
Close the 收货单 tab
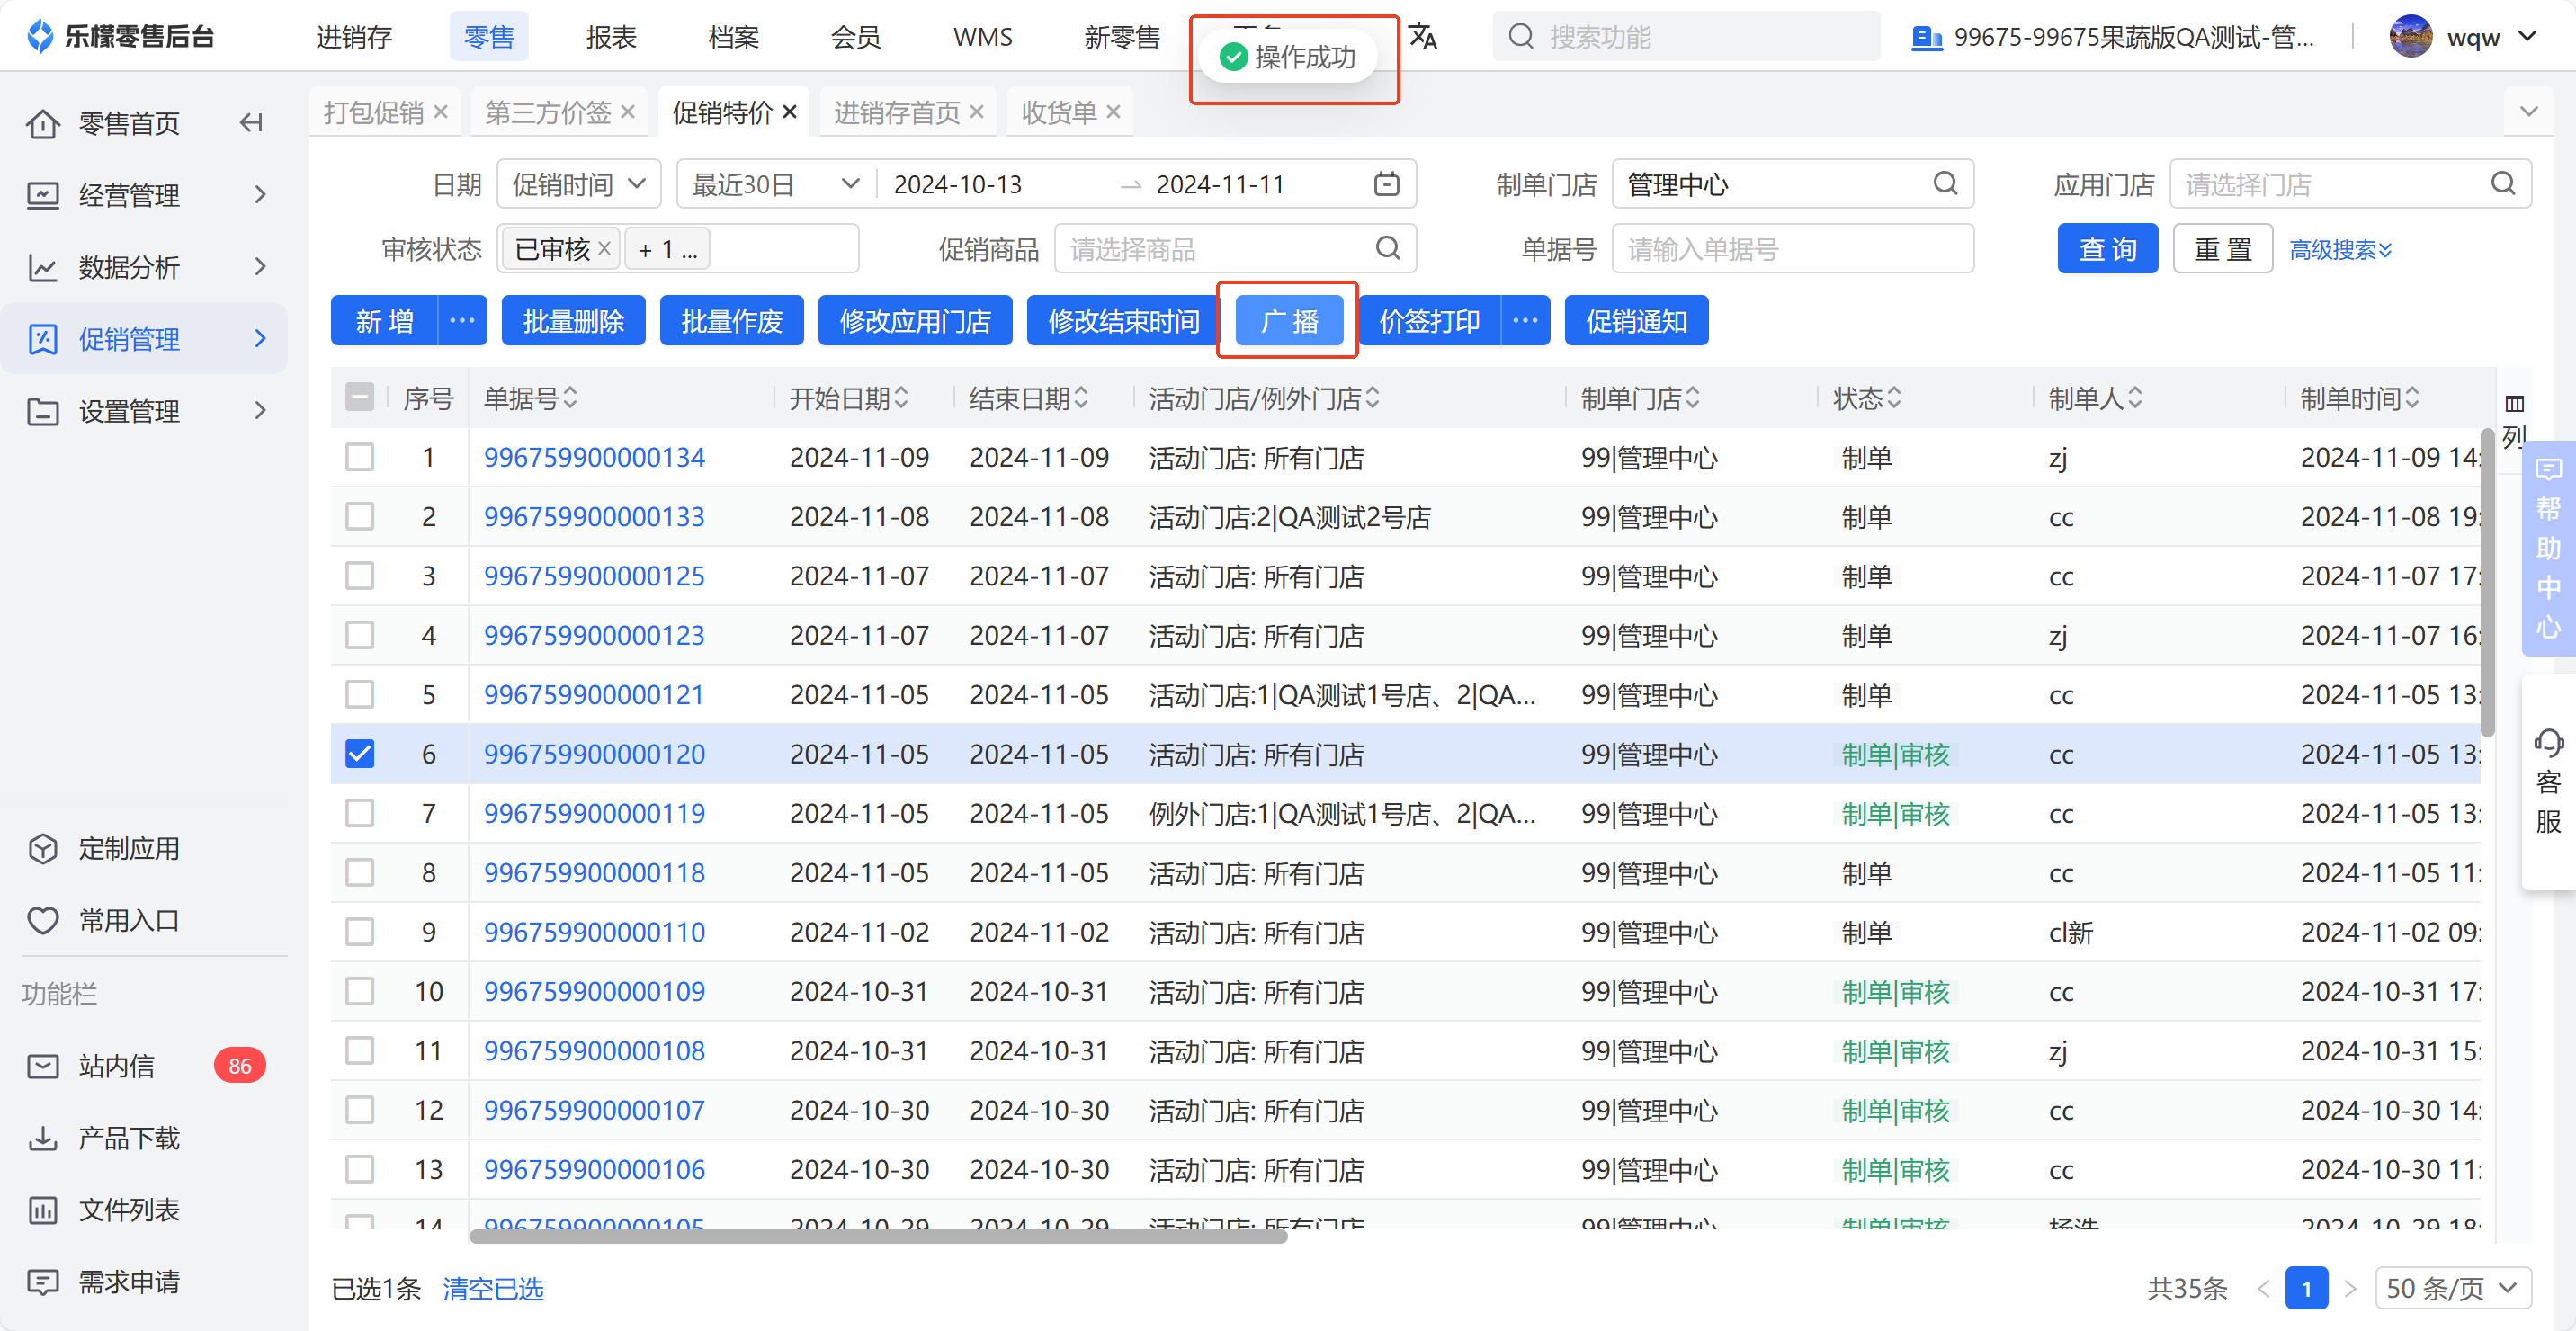click(1113, 112)
